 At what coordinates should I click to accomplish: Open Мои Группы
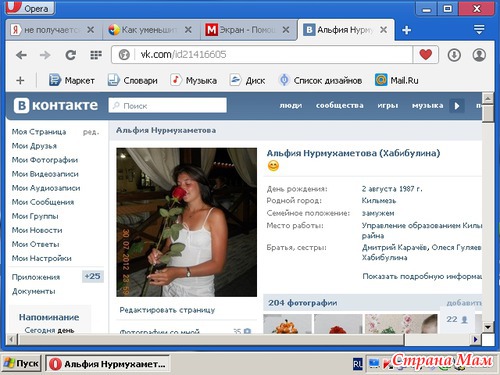[35, 216]
